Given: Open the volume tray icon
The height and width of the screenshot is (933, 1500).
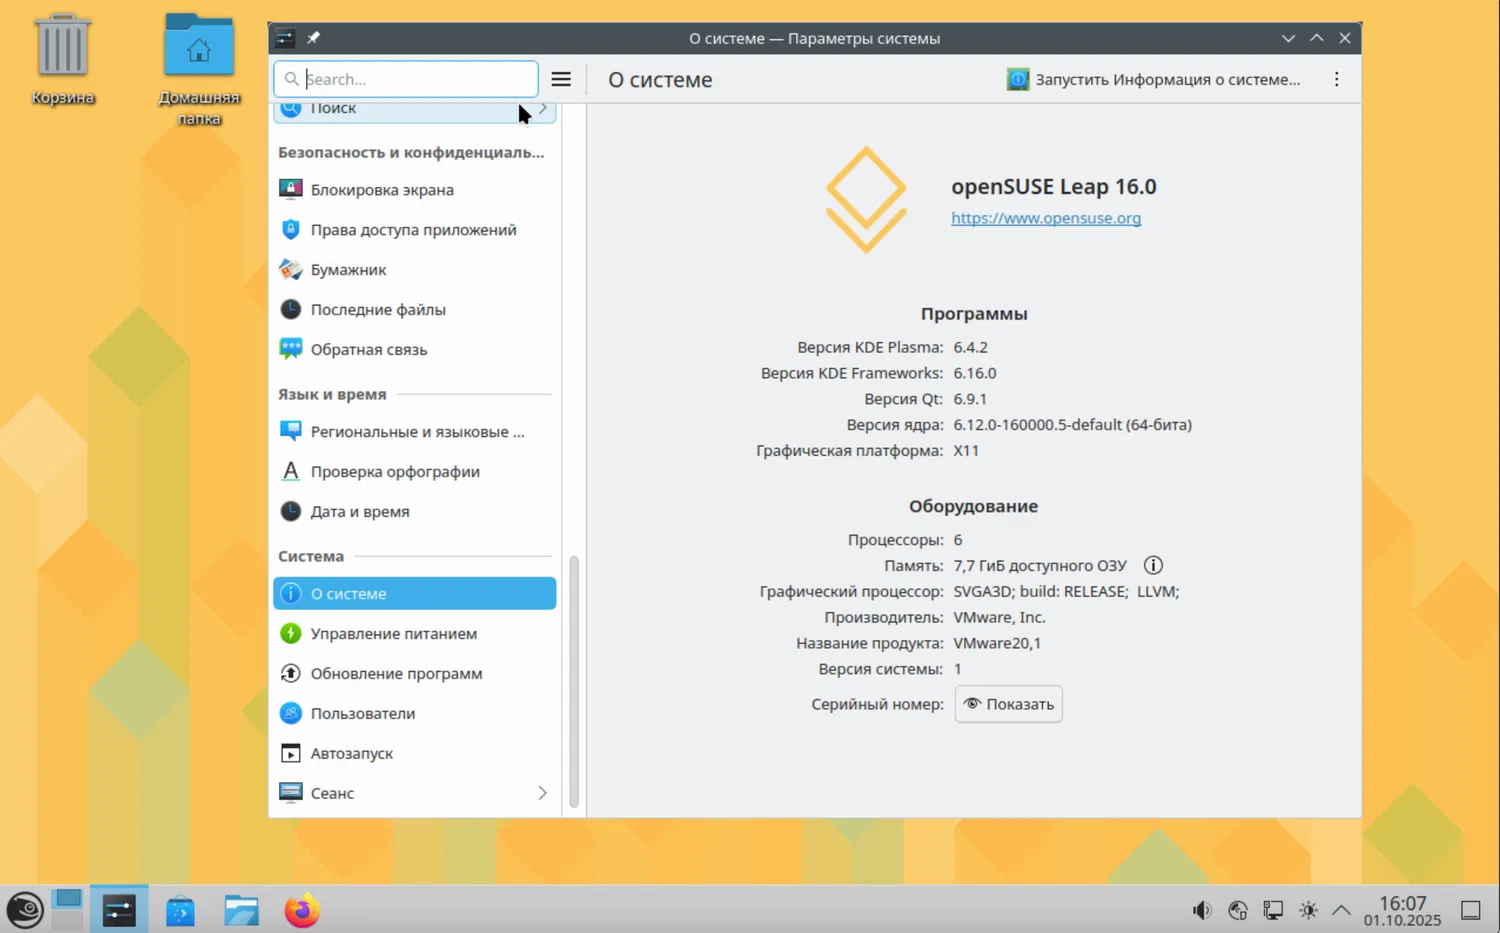Looking at the screenshot, I should click(x=1202, y=910).
